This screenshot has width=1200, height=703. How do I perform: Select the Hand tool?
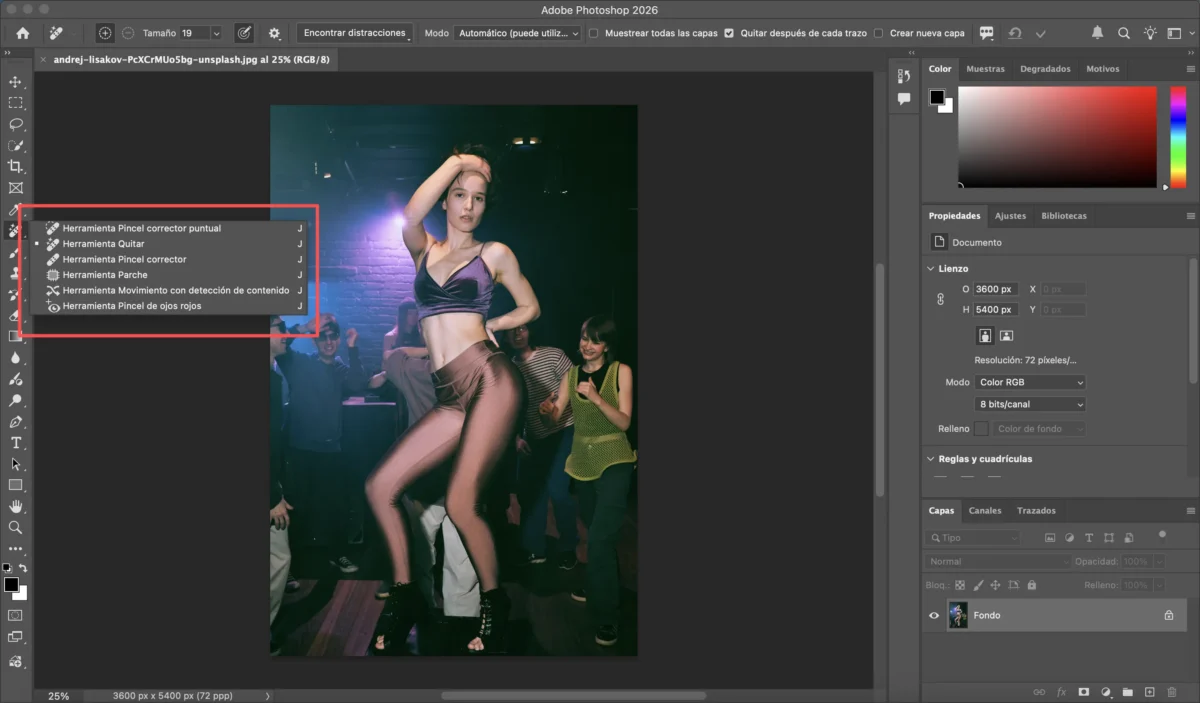coord(15,506)
